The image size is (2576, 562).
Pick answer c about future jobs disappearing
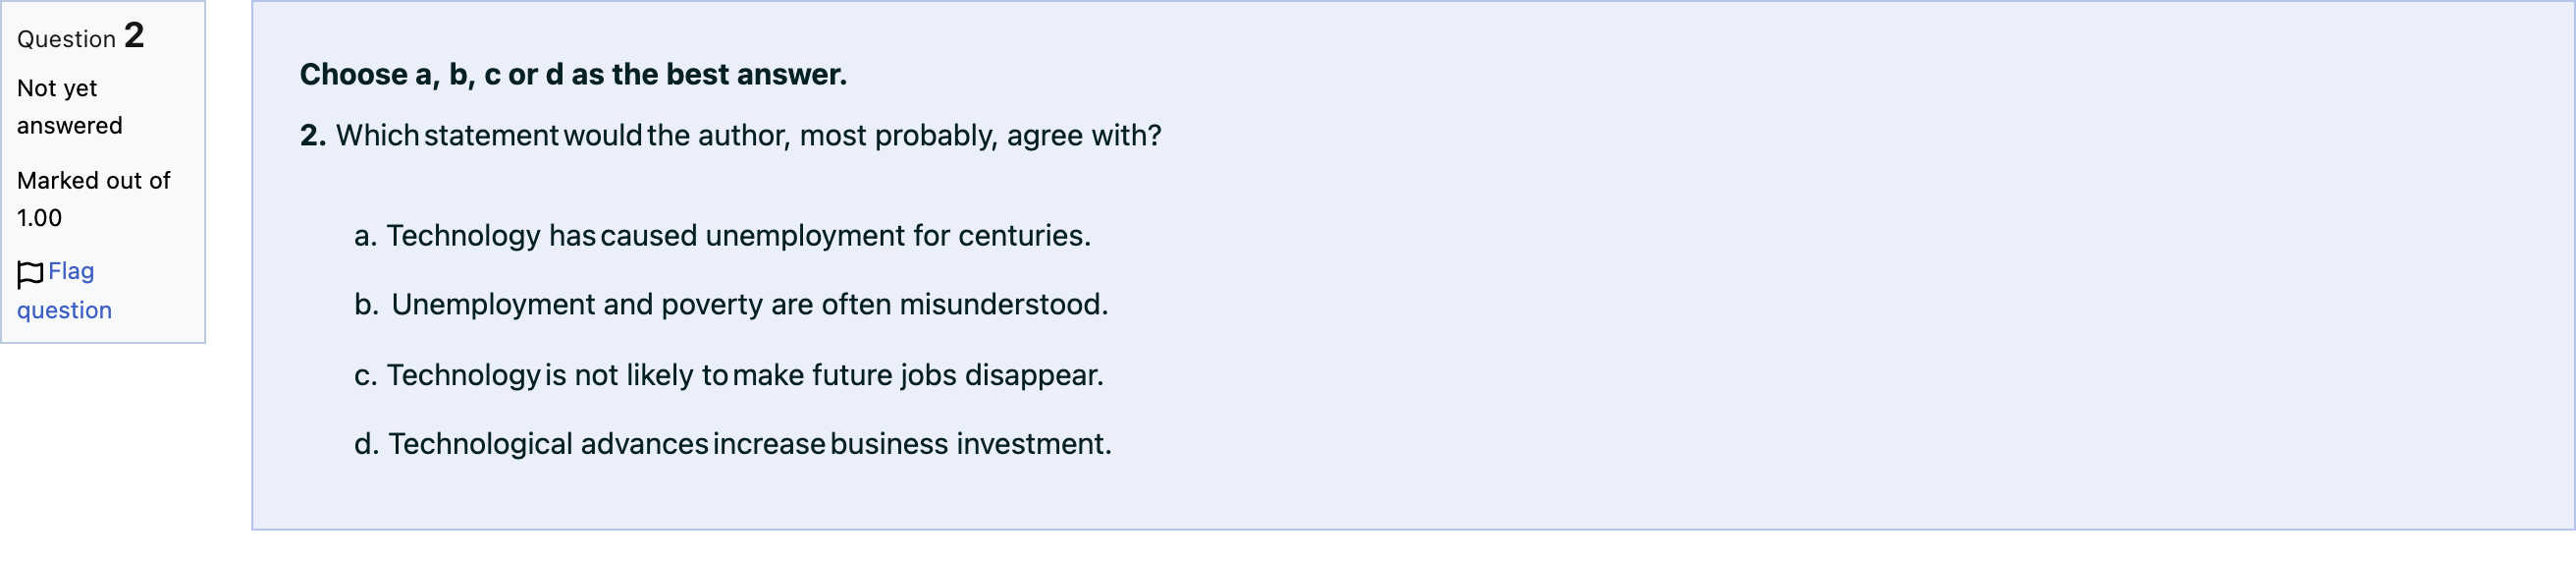[729, 376]
